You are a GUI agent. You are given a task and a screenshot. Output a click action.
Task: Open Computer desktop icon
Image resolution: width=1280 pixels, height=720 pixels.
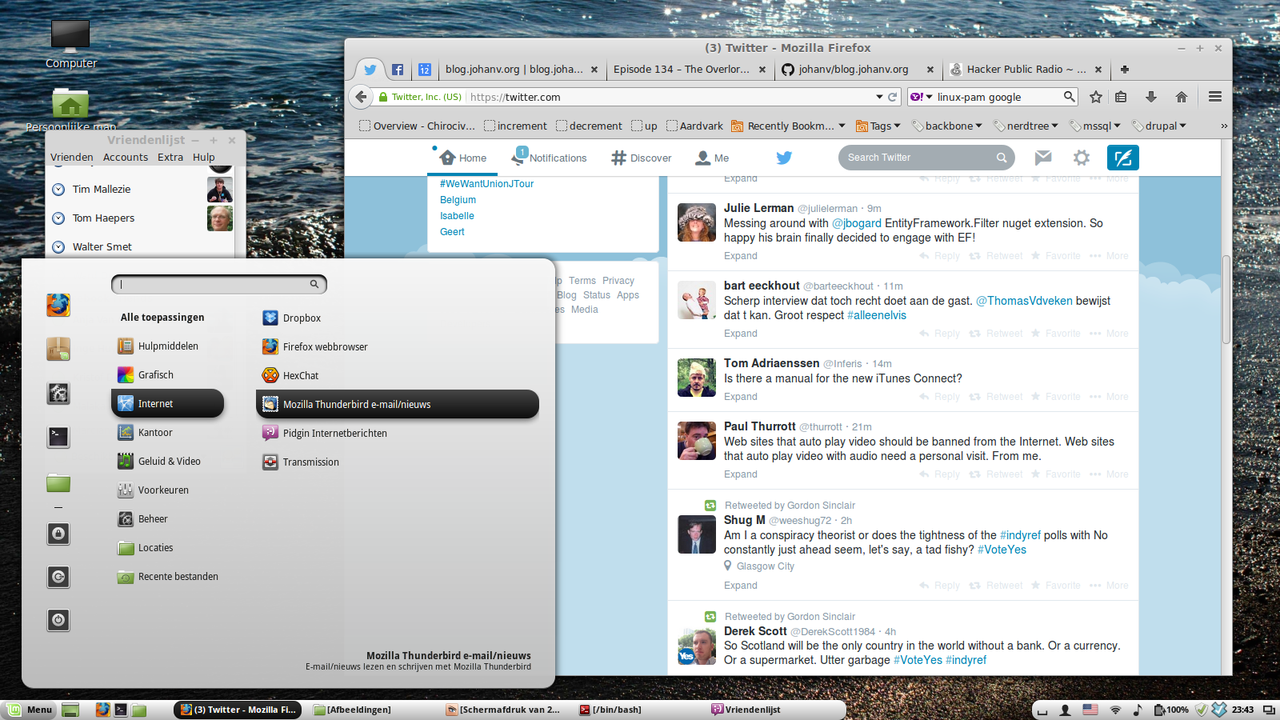(70, 43)
